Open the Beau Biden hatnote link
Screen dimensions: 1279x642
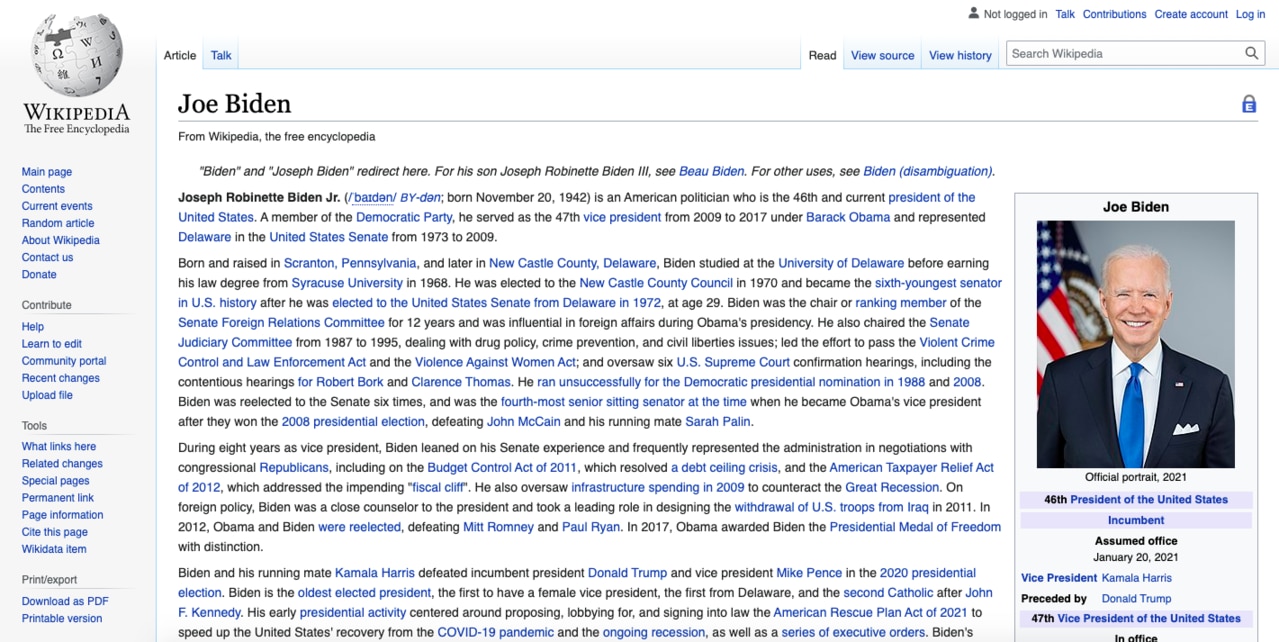coord(712,171)
